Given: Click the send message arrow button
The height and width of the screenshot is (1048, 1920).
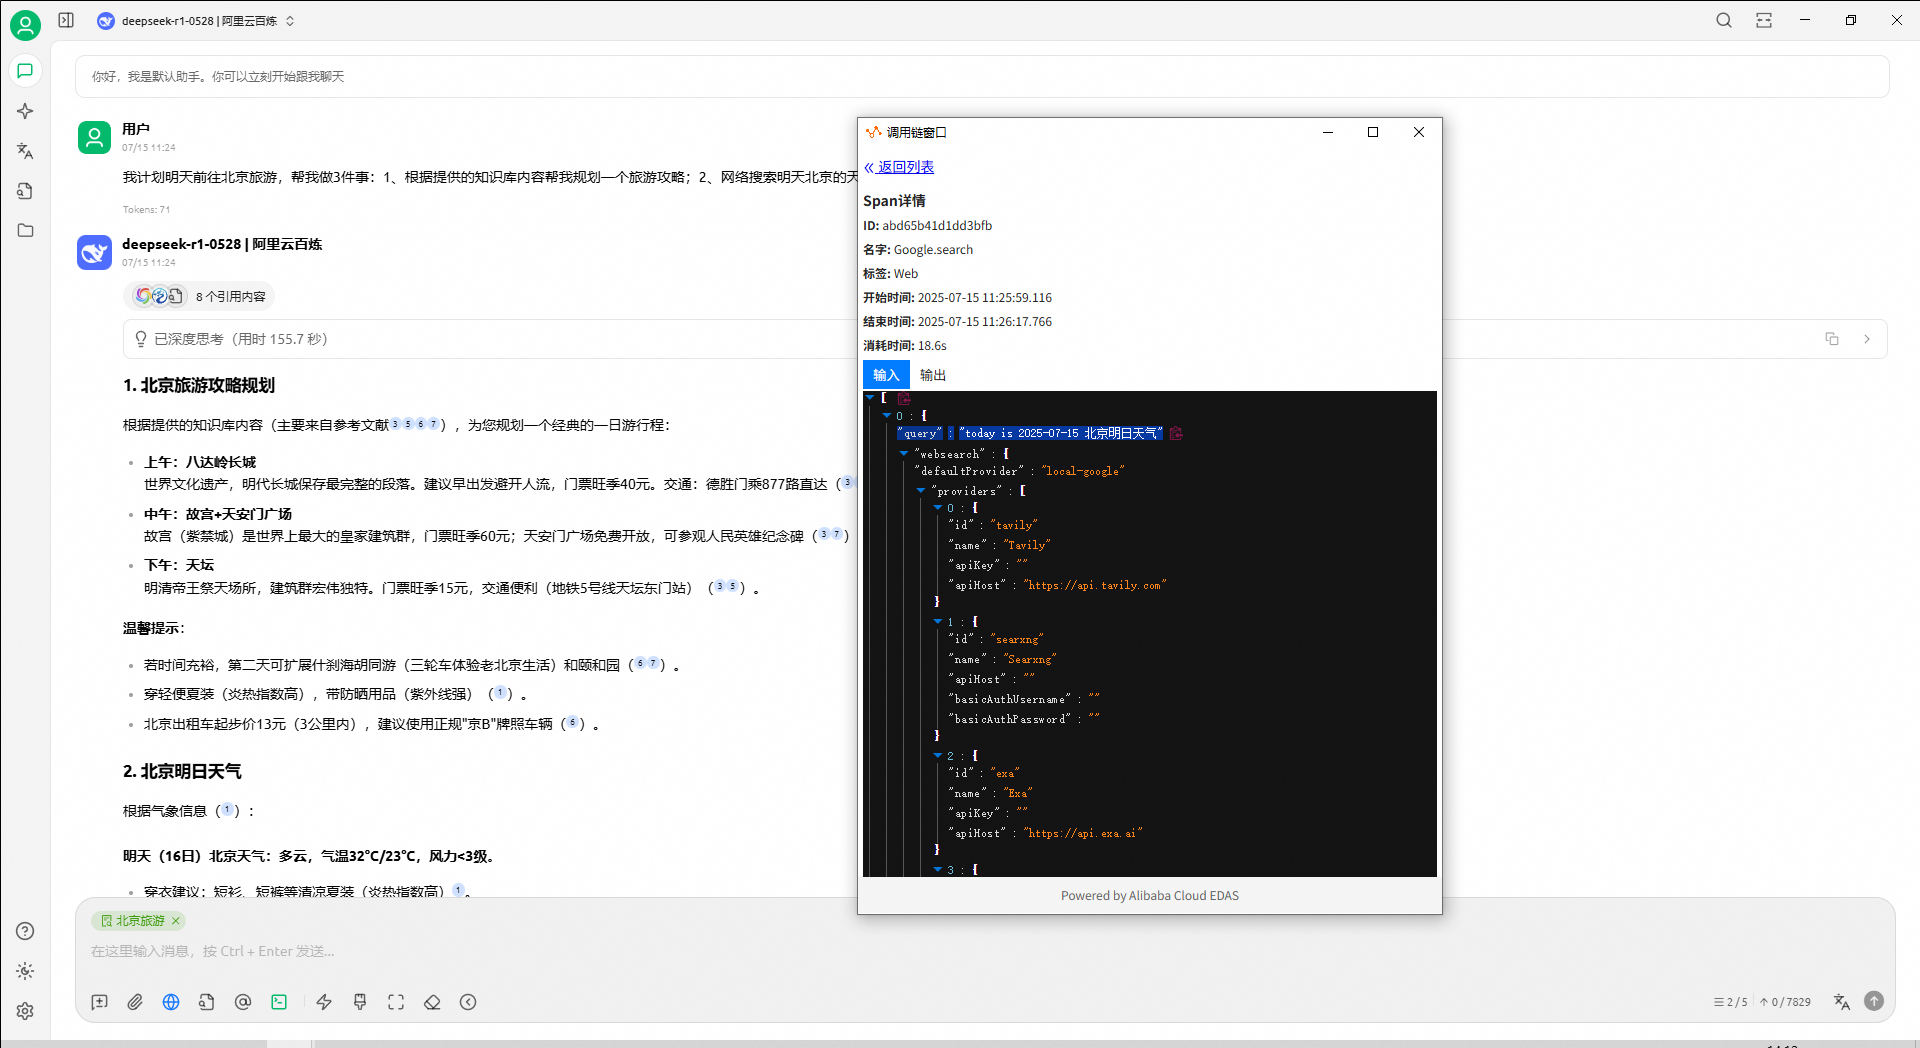Looking at the screenshot, I should [x=1874, y=1001].
